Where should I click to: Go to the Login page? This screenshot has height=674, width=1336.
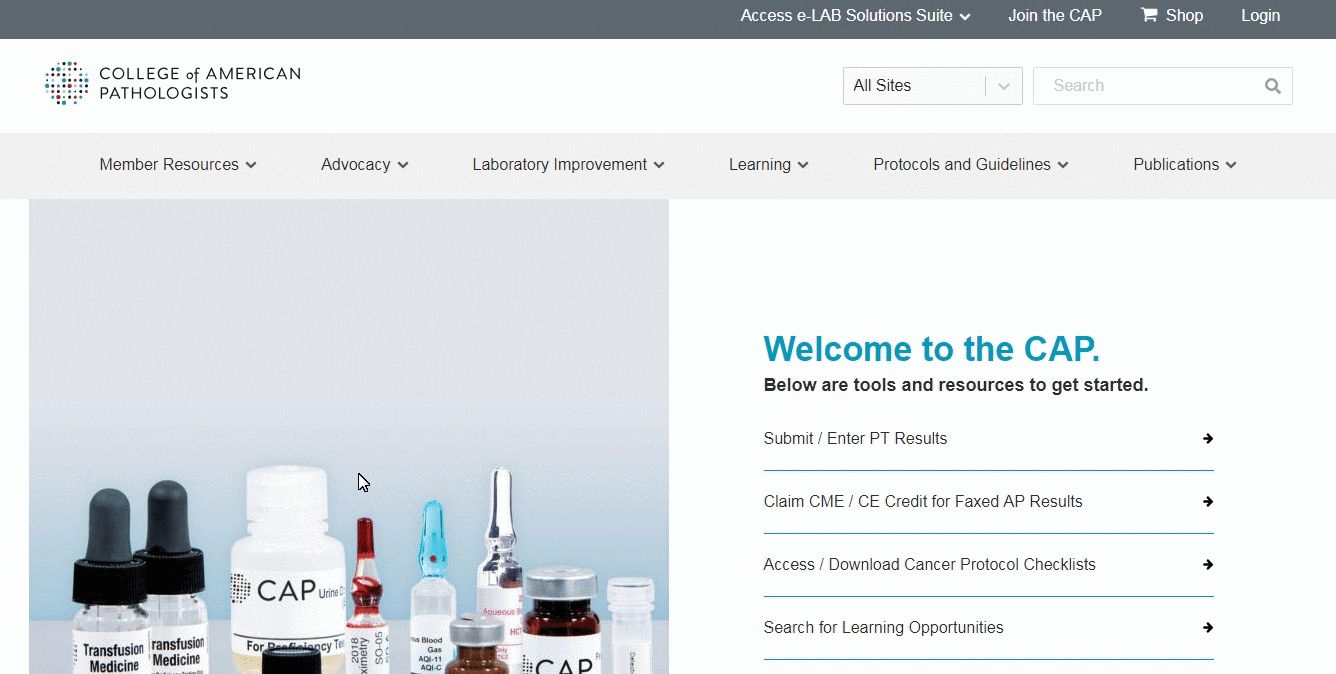(x=1260, y=15)
